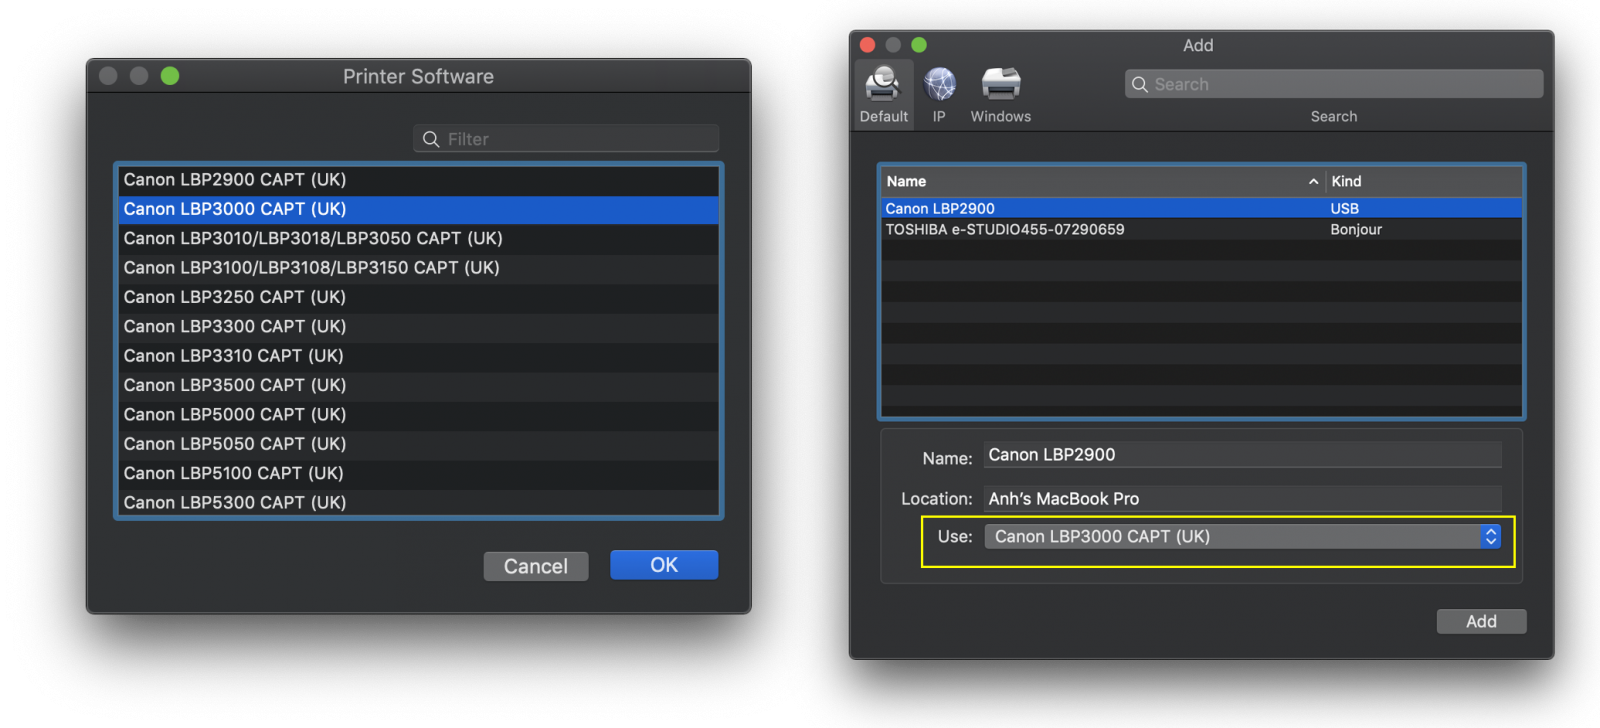Select Canon LBP5300 CAPT (UK) driver
The image size is (1600, 728).
[419, 502]
